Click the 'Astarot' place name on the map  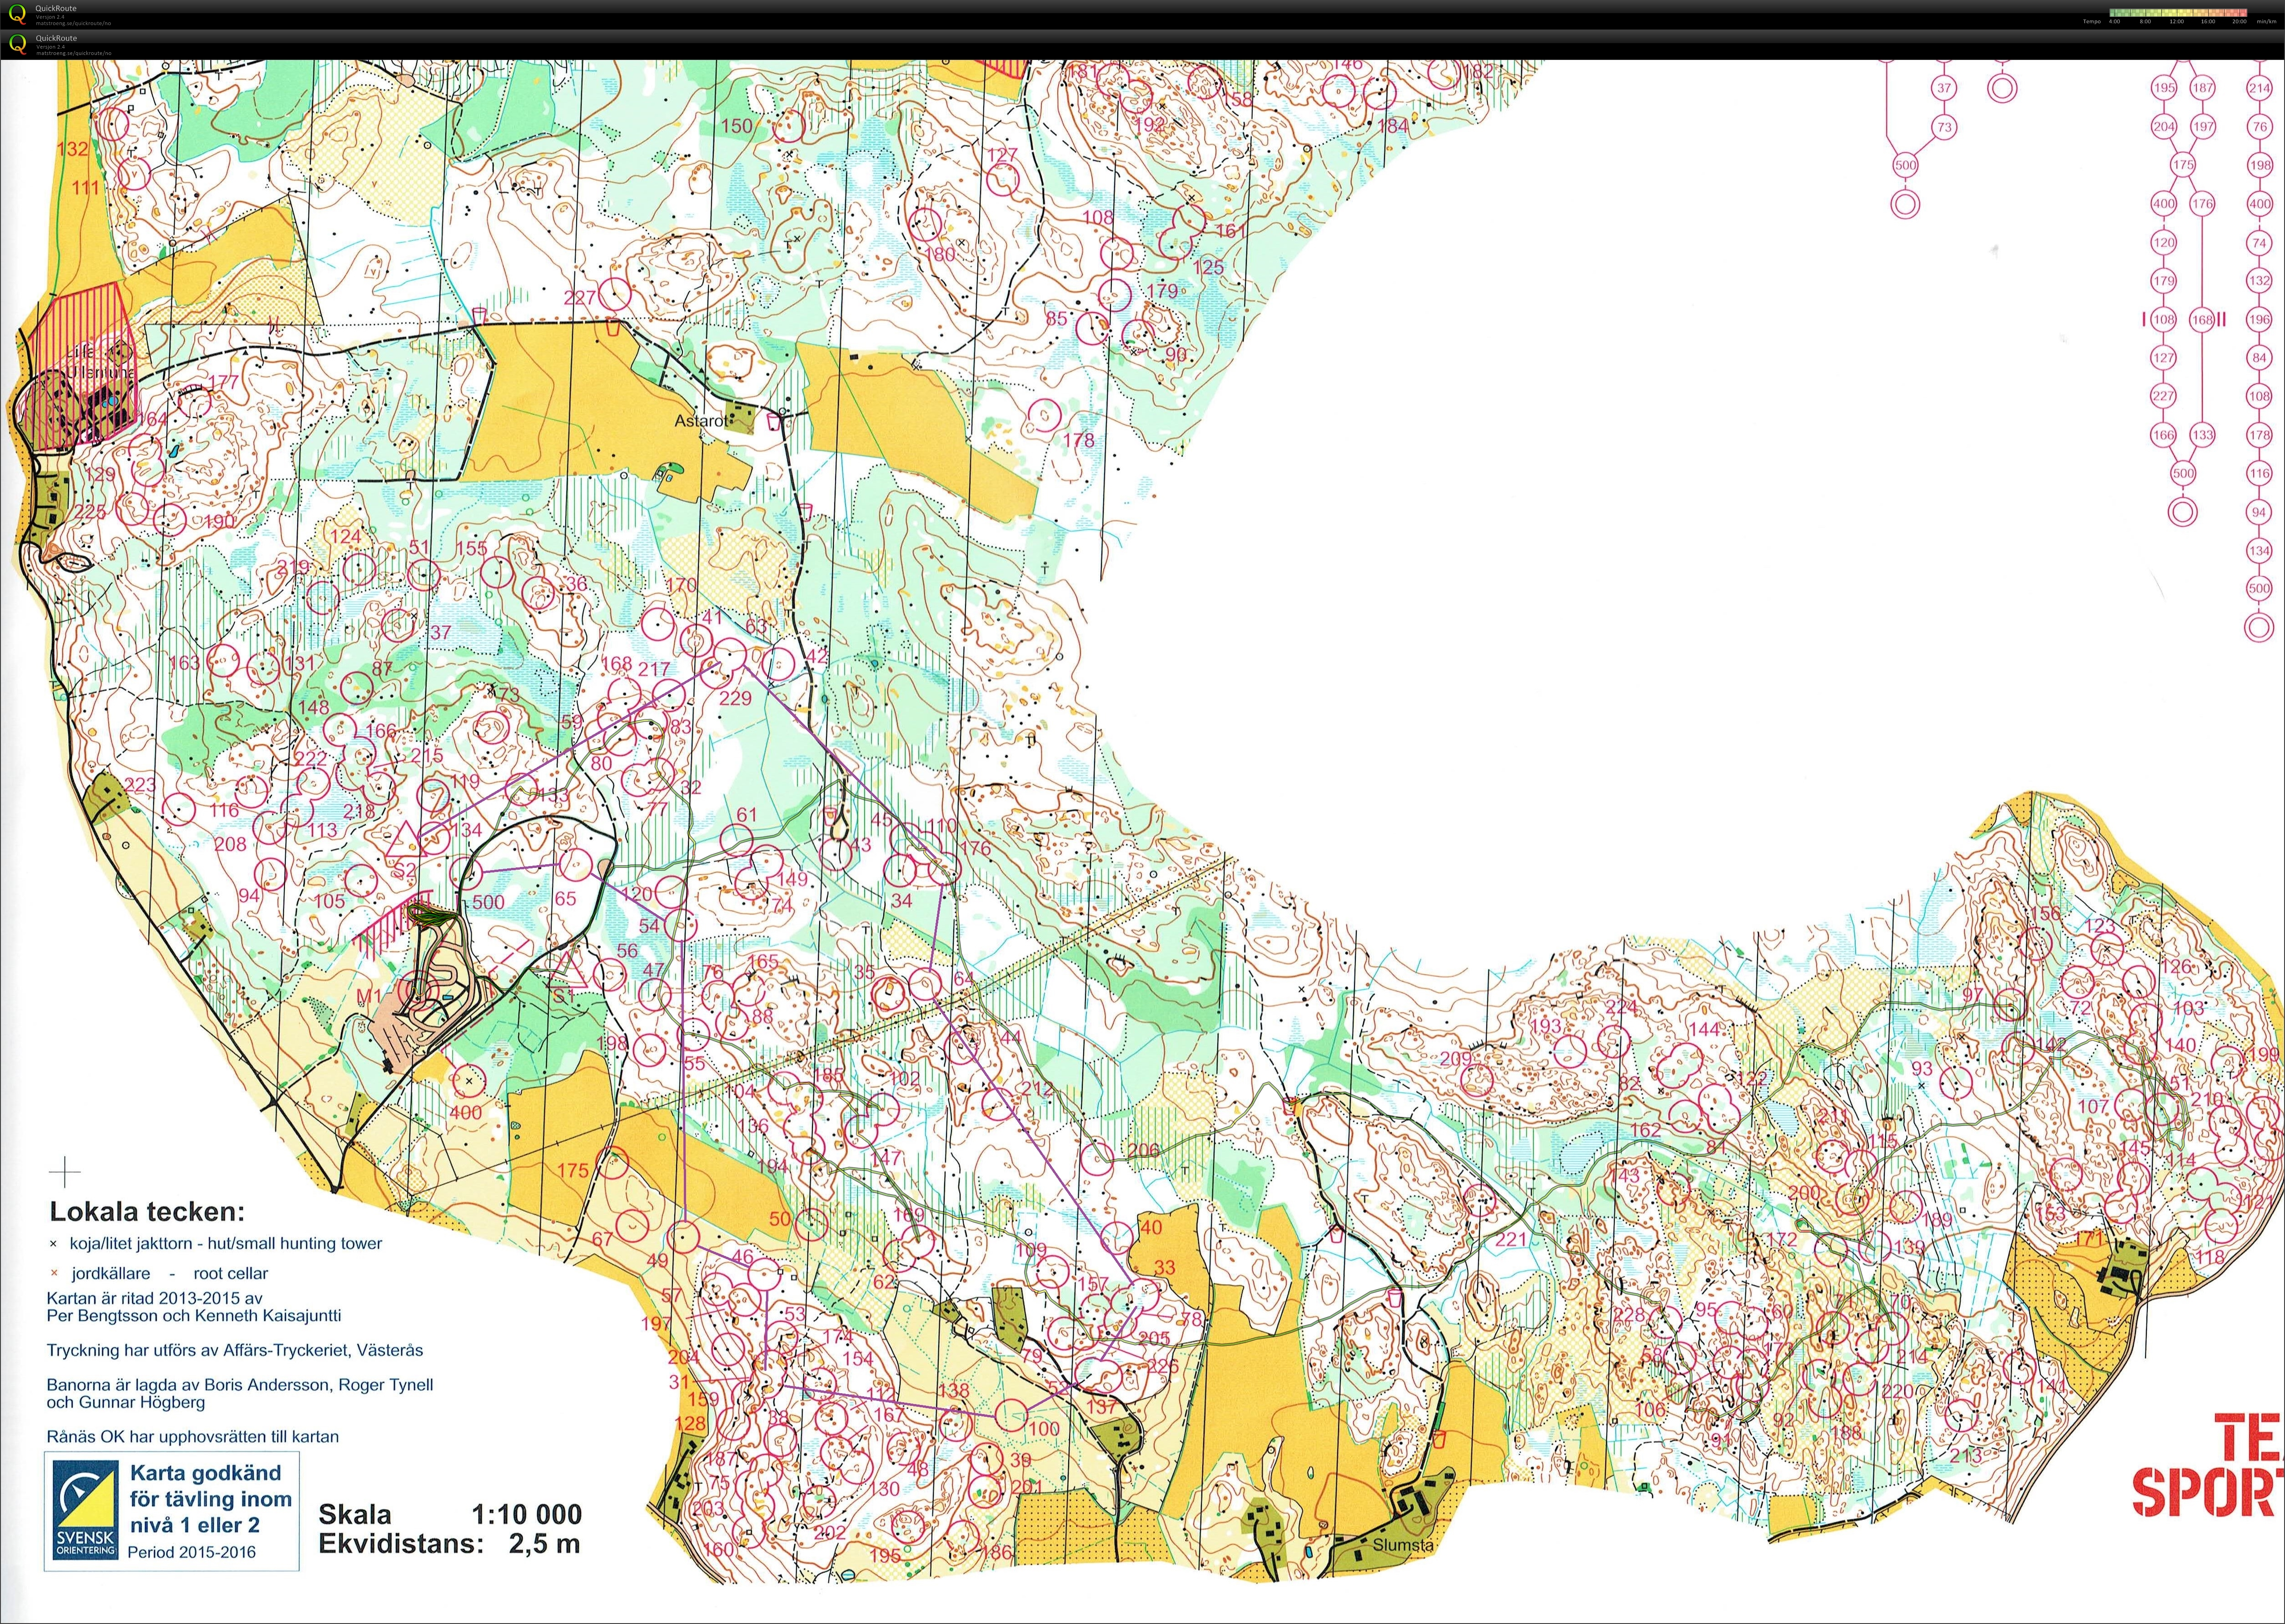tap(702, 421)
